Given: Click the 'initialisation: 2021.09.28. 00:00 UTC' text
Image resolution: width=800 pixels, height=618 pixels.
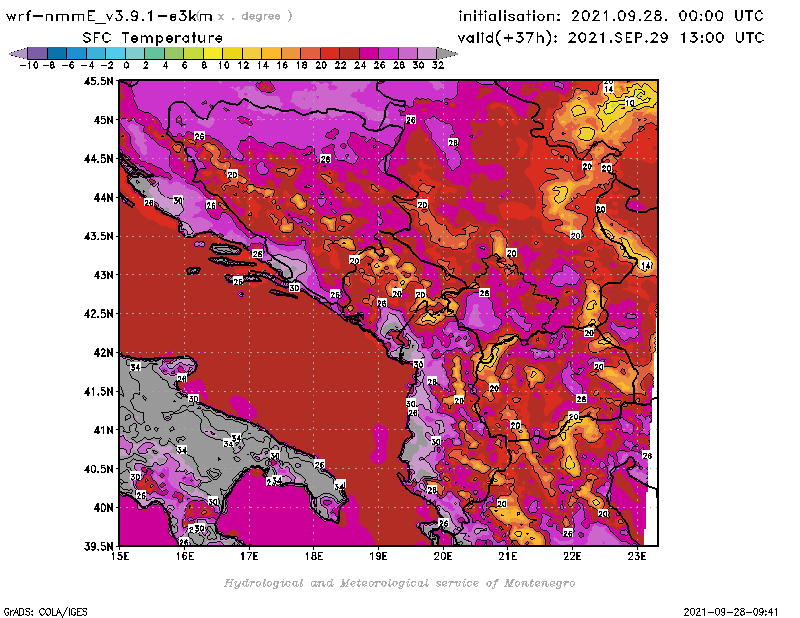Looking at the screenshot, I should point(611,16).
